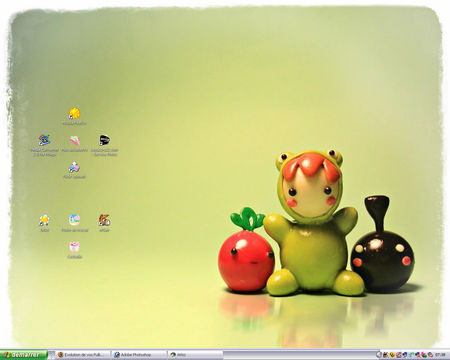
Task: Switch to the Adobe Photoshop taskbar window
Action: point(139,355)
